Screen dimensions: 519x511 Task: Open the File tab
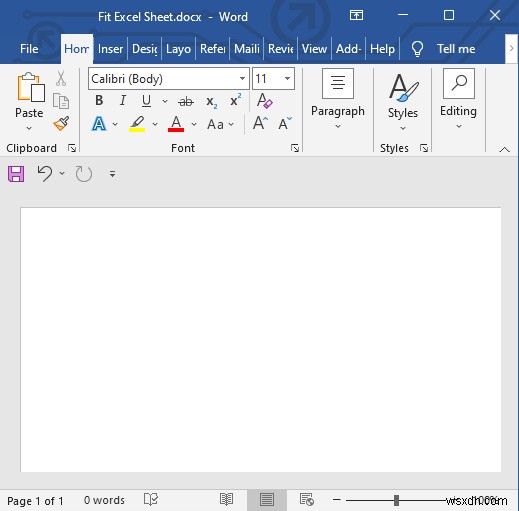(29, 49)
